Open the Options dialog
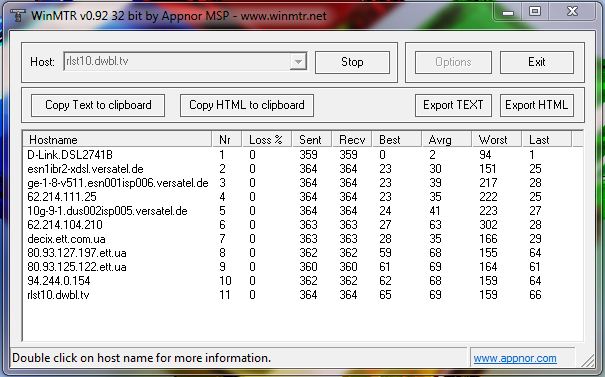The image size is (605, 377). 453,62
